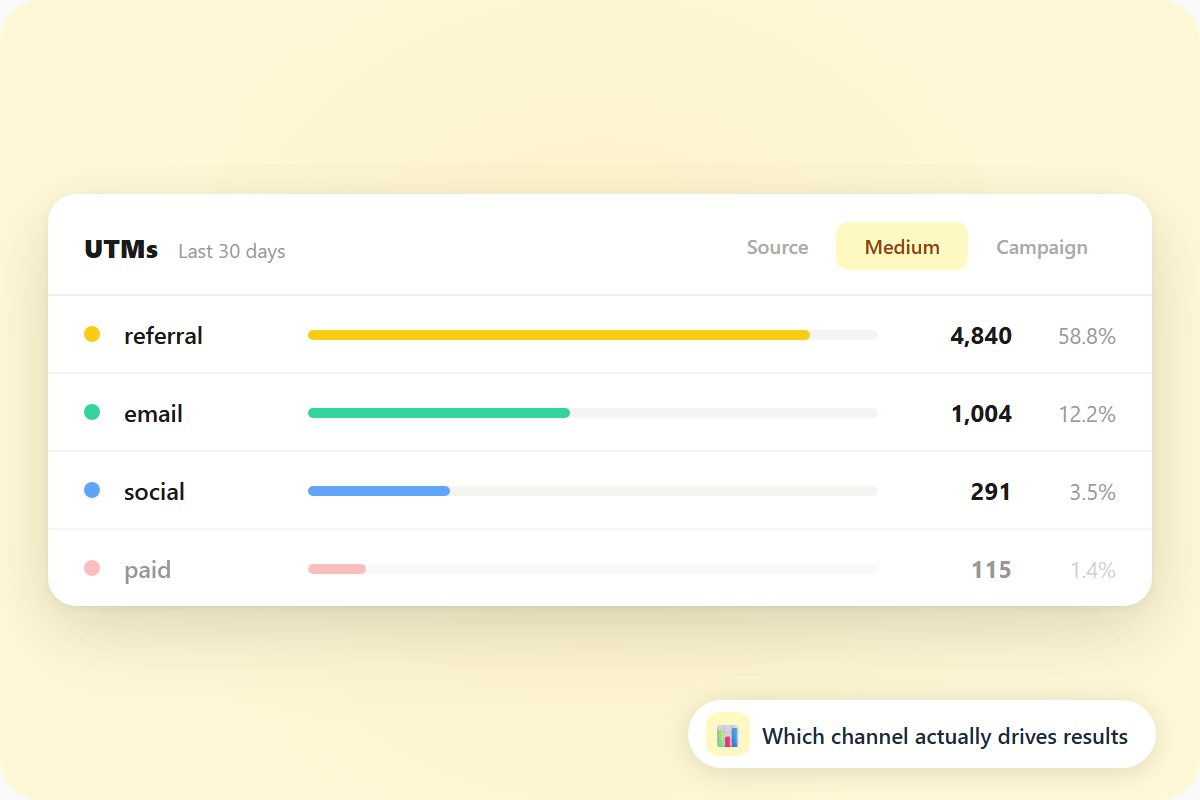Select the email row label
The image size is (1200, 800).
pos(153,414)
